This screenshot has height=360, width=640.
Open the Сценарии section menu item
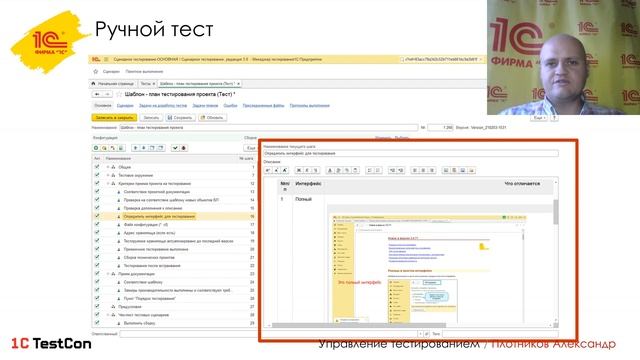tap(111, 71)
